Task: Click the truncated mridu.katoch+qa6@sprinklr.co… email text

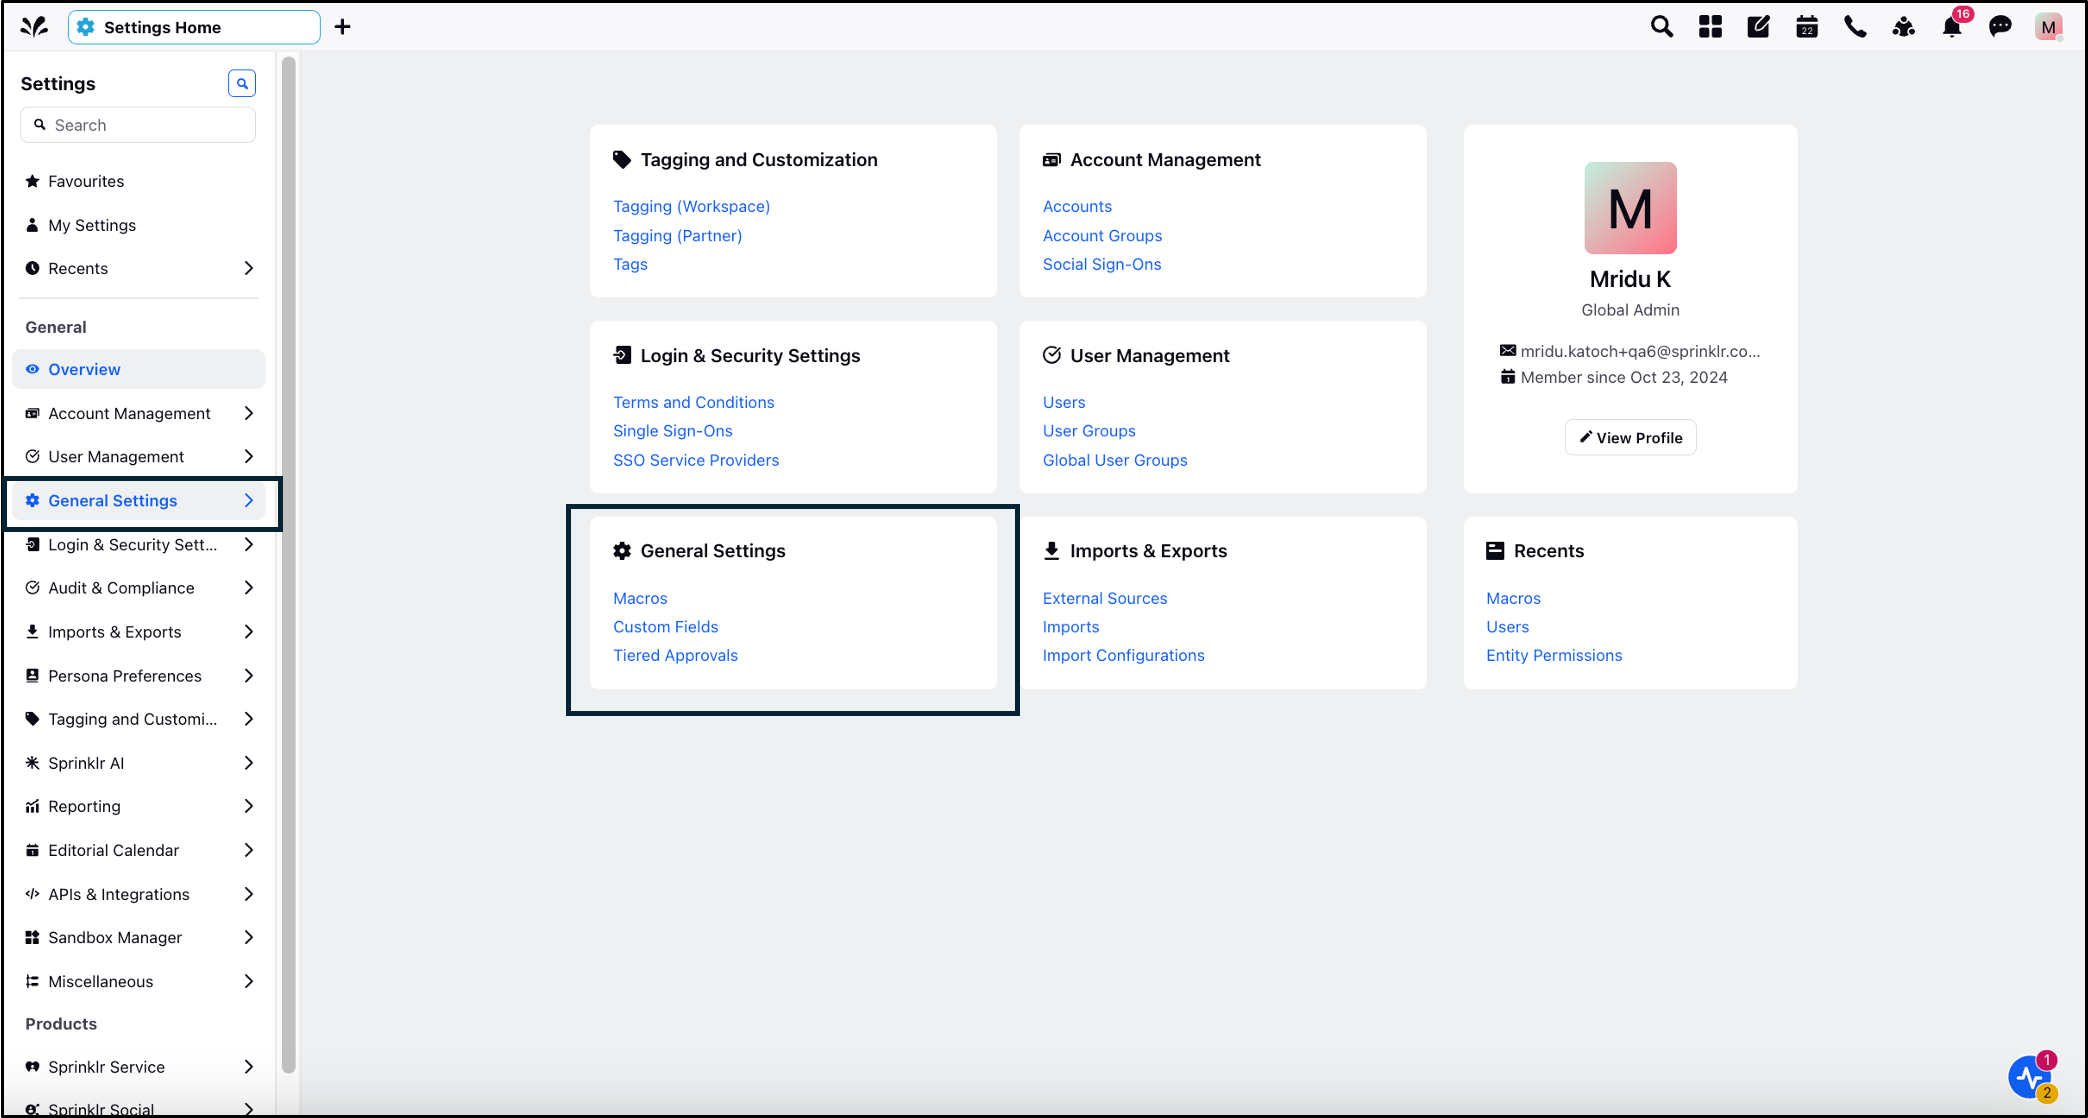Action: point(1640,351)
